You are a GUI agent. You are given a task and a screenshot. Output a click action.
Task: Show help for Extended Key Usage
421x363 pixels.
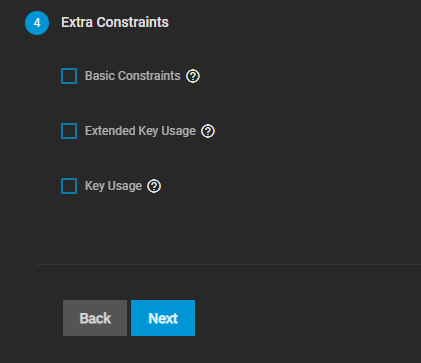coord(208,131)
